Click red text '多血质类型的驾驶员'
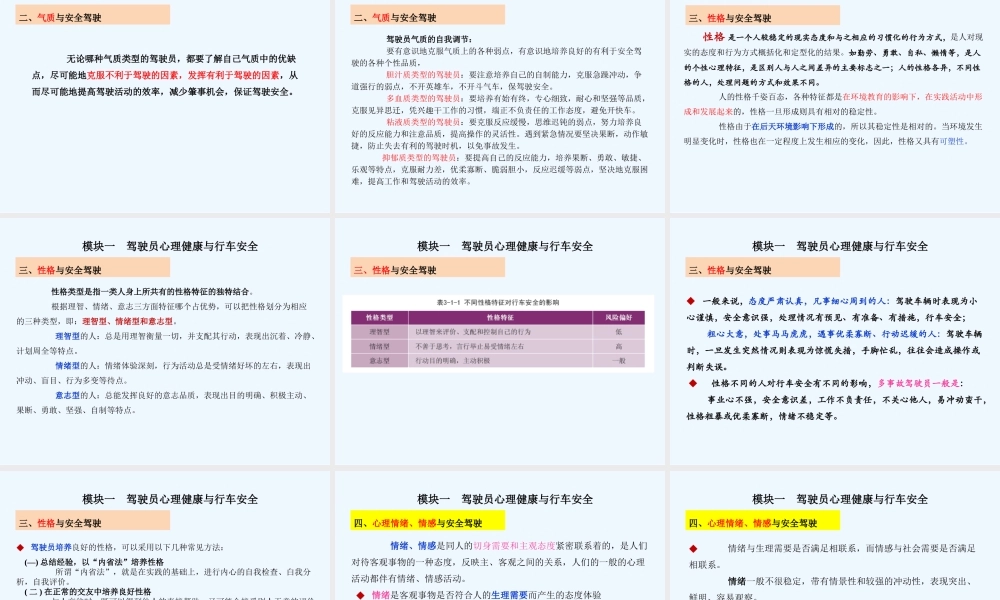1000x600 pixels. point(423,98)
